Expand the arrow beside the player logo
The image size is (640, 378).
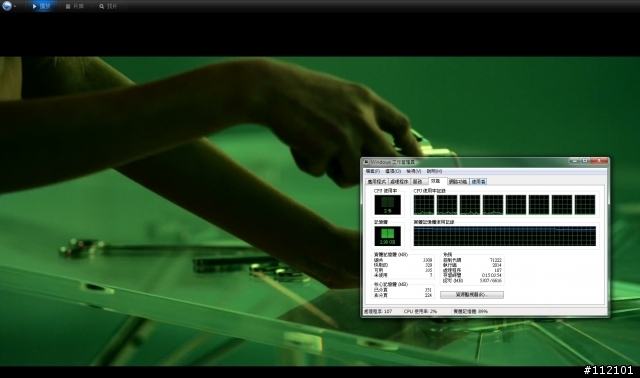pyautogui.click(x=15, y=7)
